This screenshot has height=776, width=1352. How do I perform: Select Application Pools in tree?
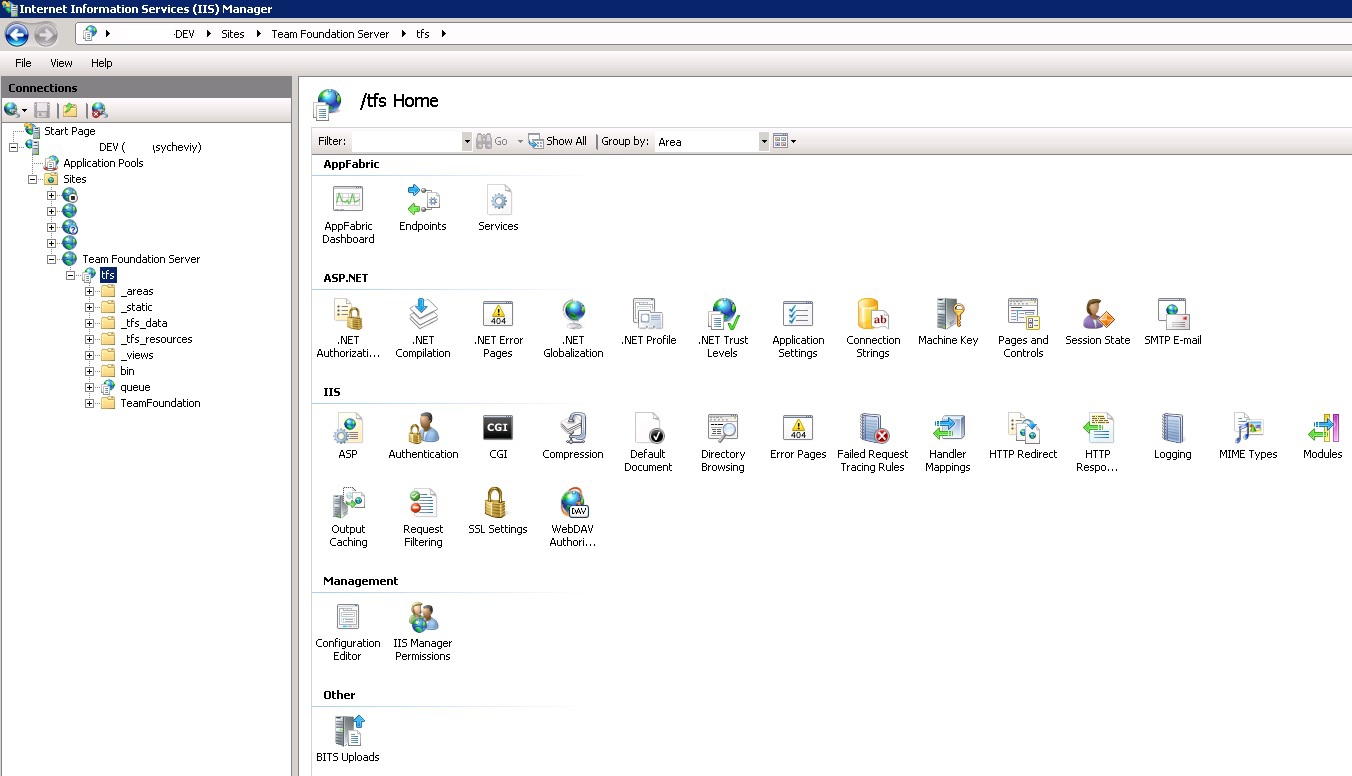pyautogui.click(x=103, y=163)
